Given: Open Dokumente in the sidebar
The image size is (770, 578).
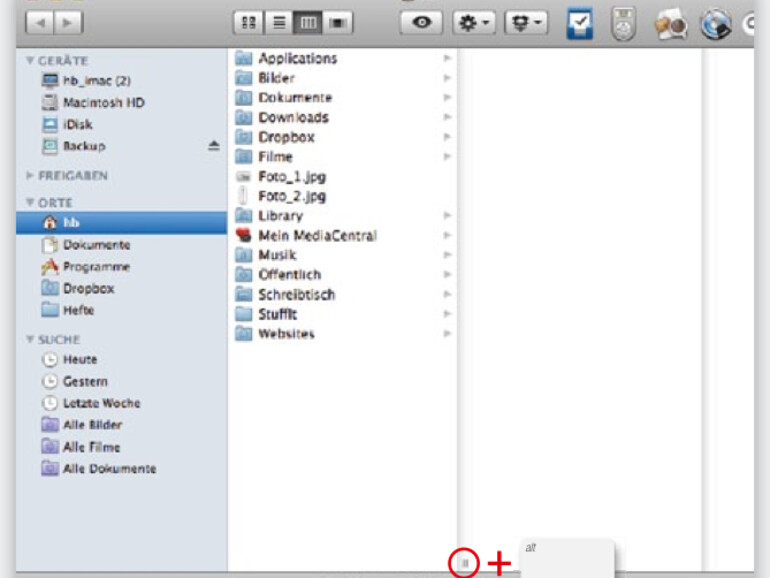Looking at the screenshot, I should point(121,245).
